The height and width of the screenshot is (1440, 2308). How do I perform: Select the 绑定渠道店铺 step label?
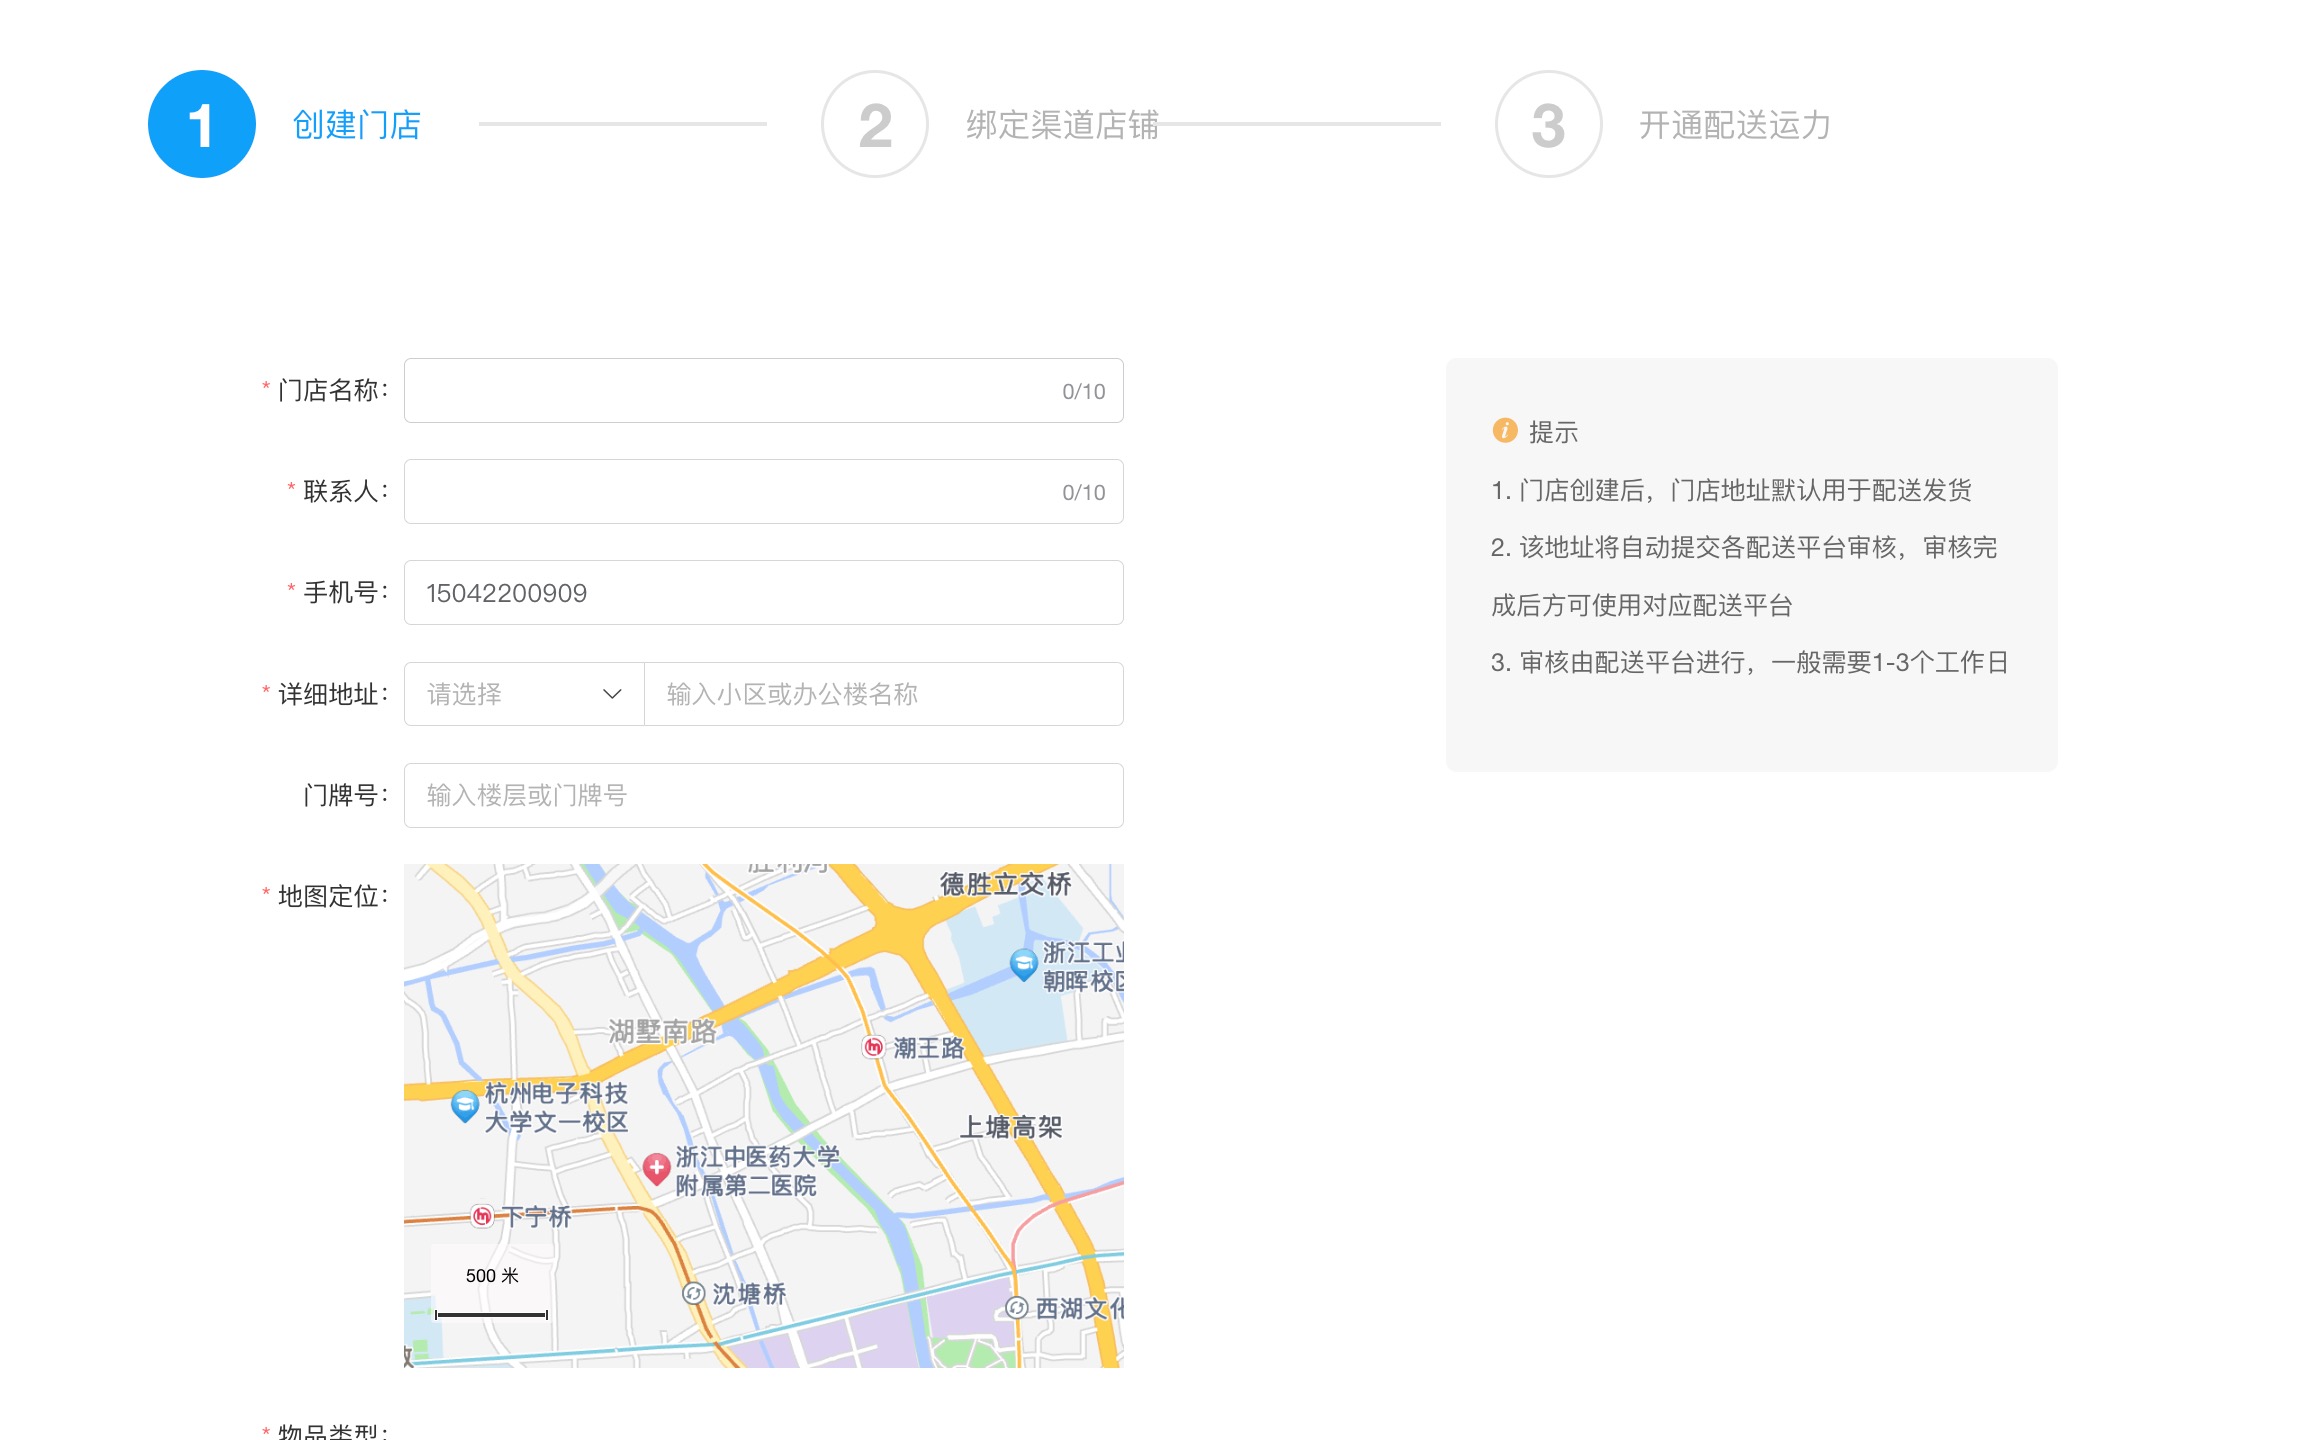point(1062,125)
